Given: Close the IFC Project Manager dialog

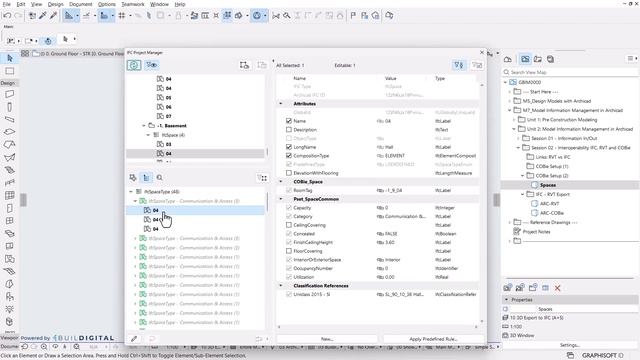Looking at the screenshot, I should click(x=482, y=53).
